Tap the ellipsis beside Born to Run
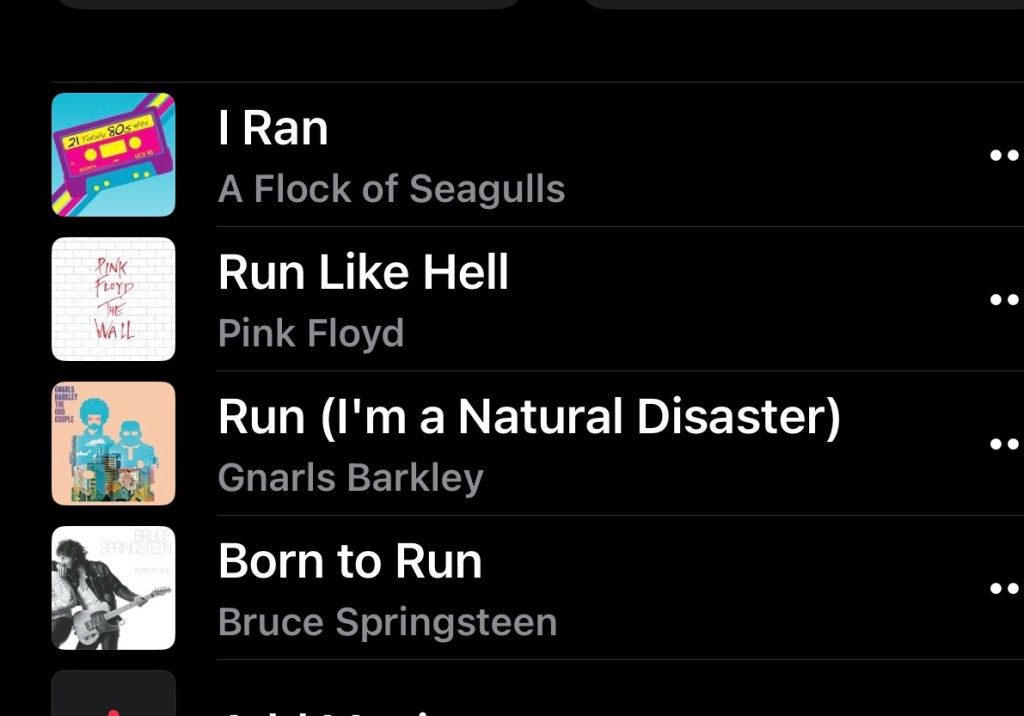This screenshot has width=1024, height=716. 1003,588
